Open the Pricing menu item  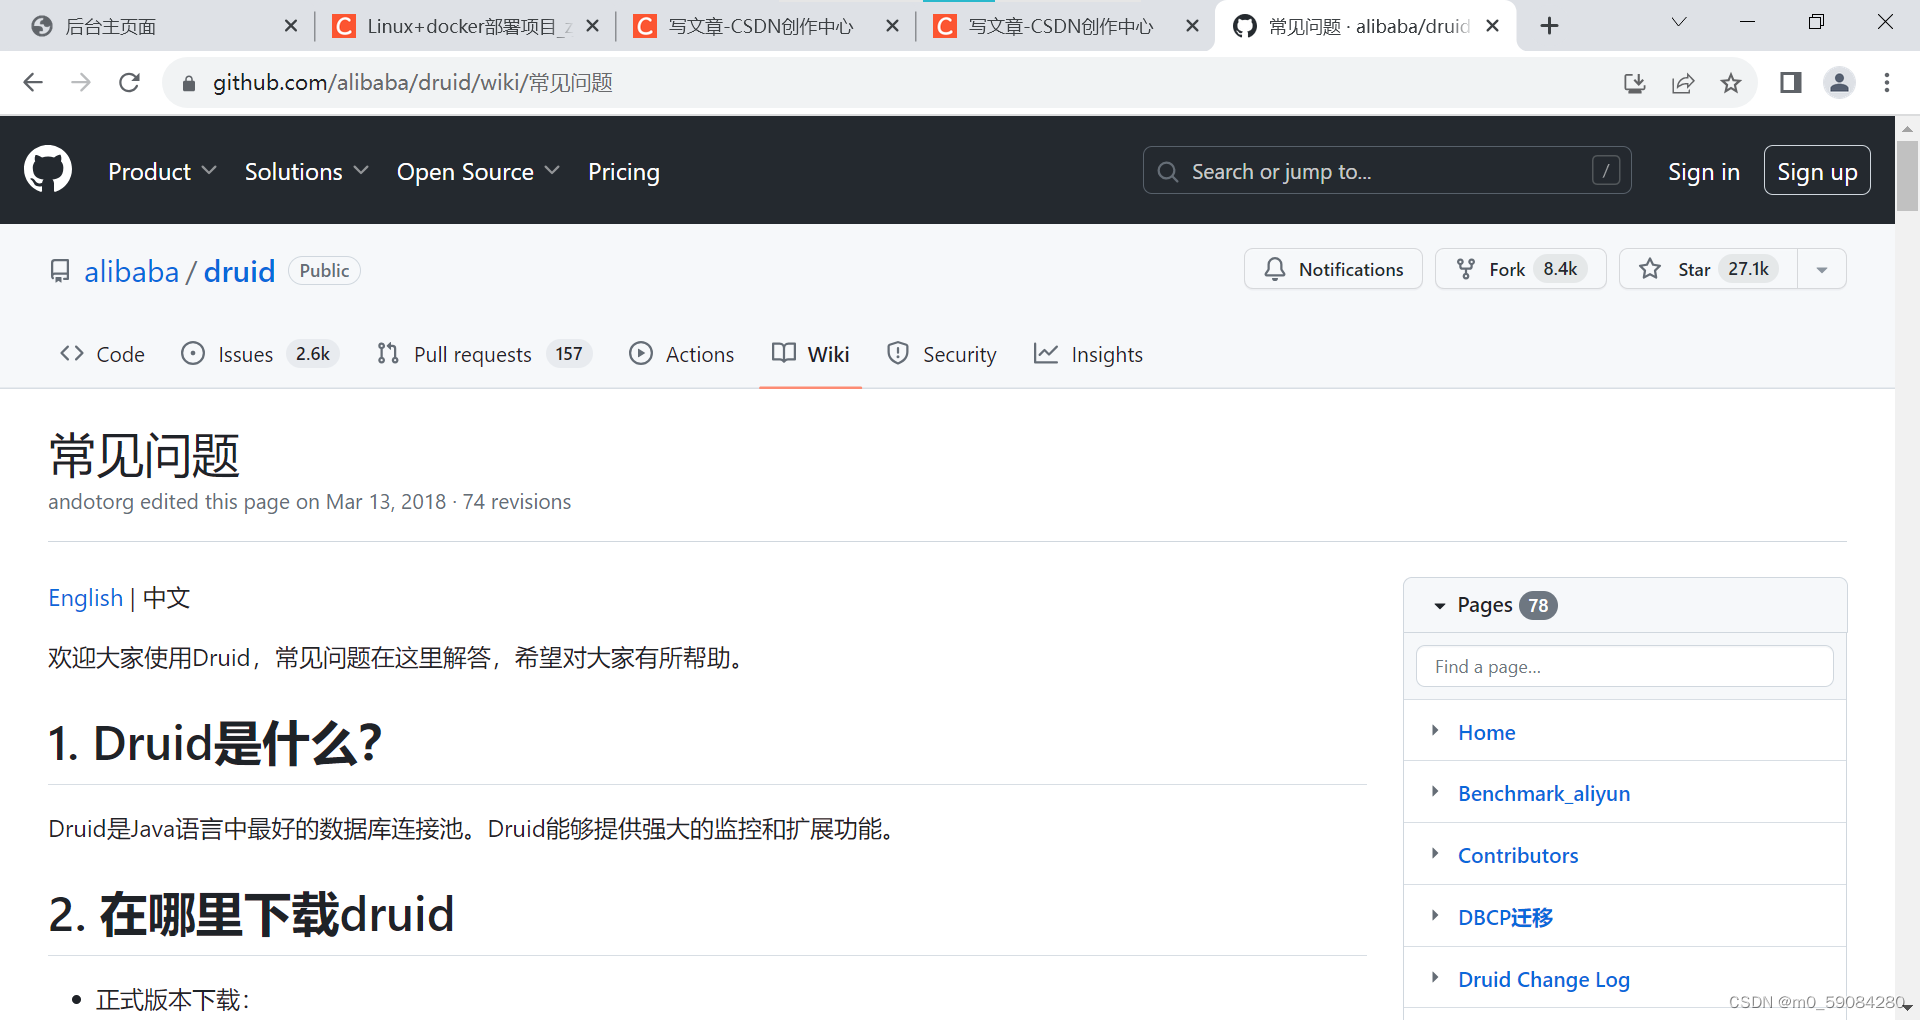(623, 171)
